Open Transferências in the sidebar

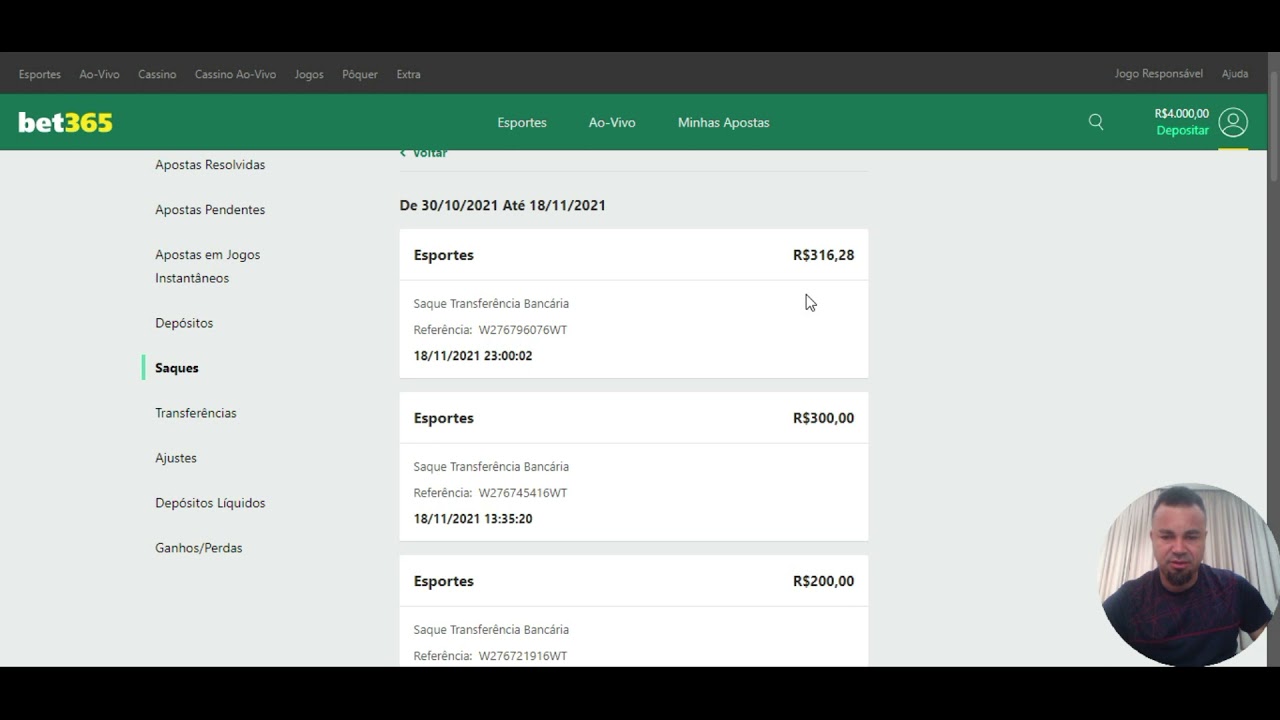click(196, 413)
